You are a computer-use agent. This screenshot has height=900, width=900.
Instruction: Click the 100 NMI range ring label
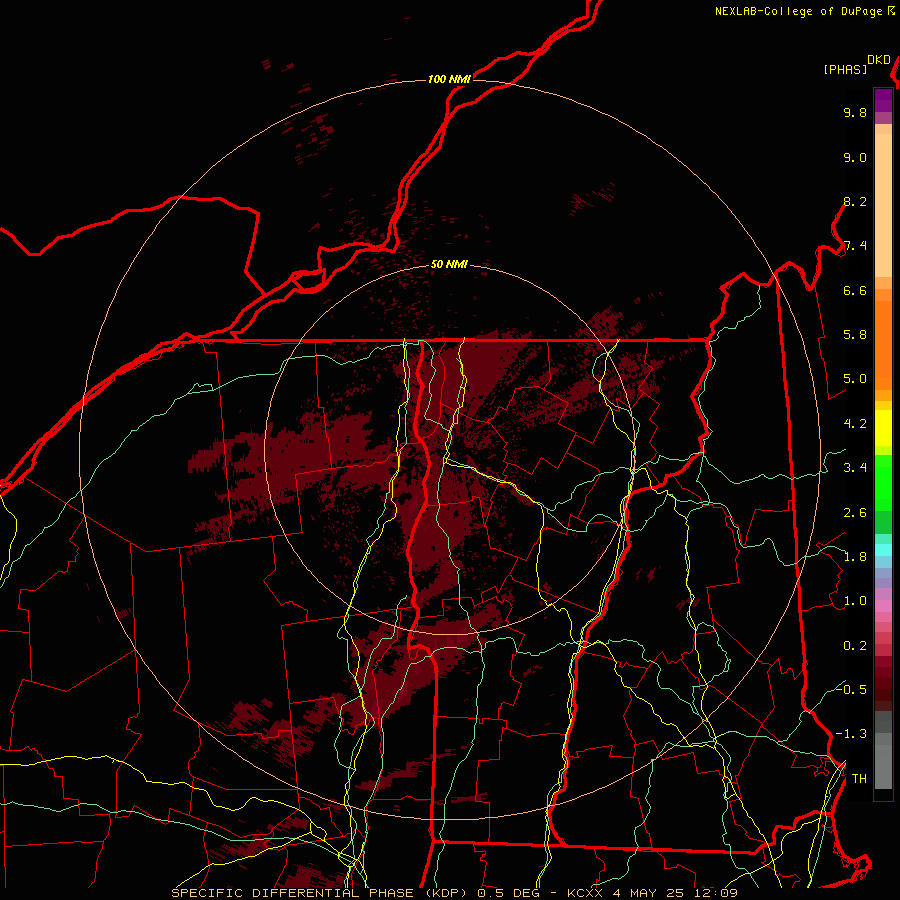[x=449, y=79]
